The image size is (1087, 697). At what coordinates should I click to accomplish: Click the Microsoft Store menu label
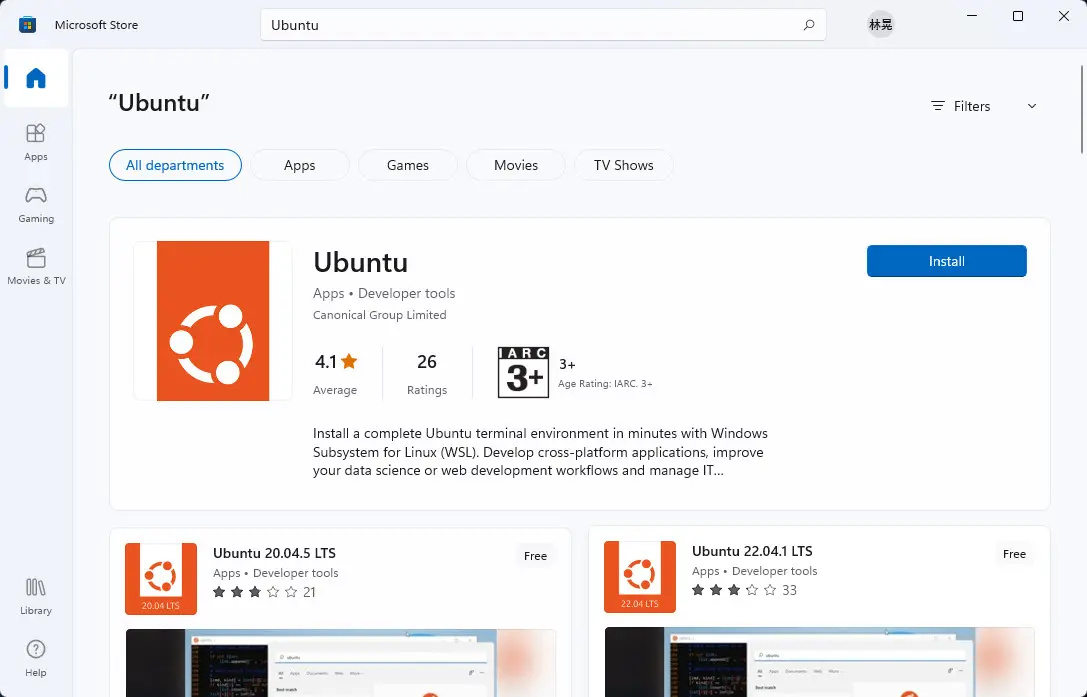[96, 24]
